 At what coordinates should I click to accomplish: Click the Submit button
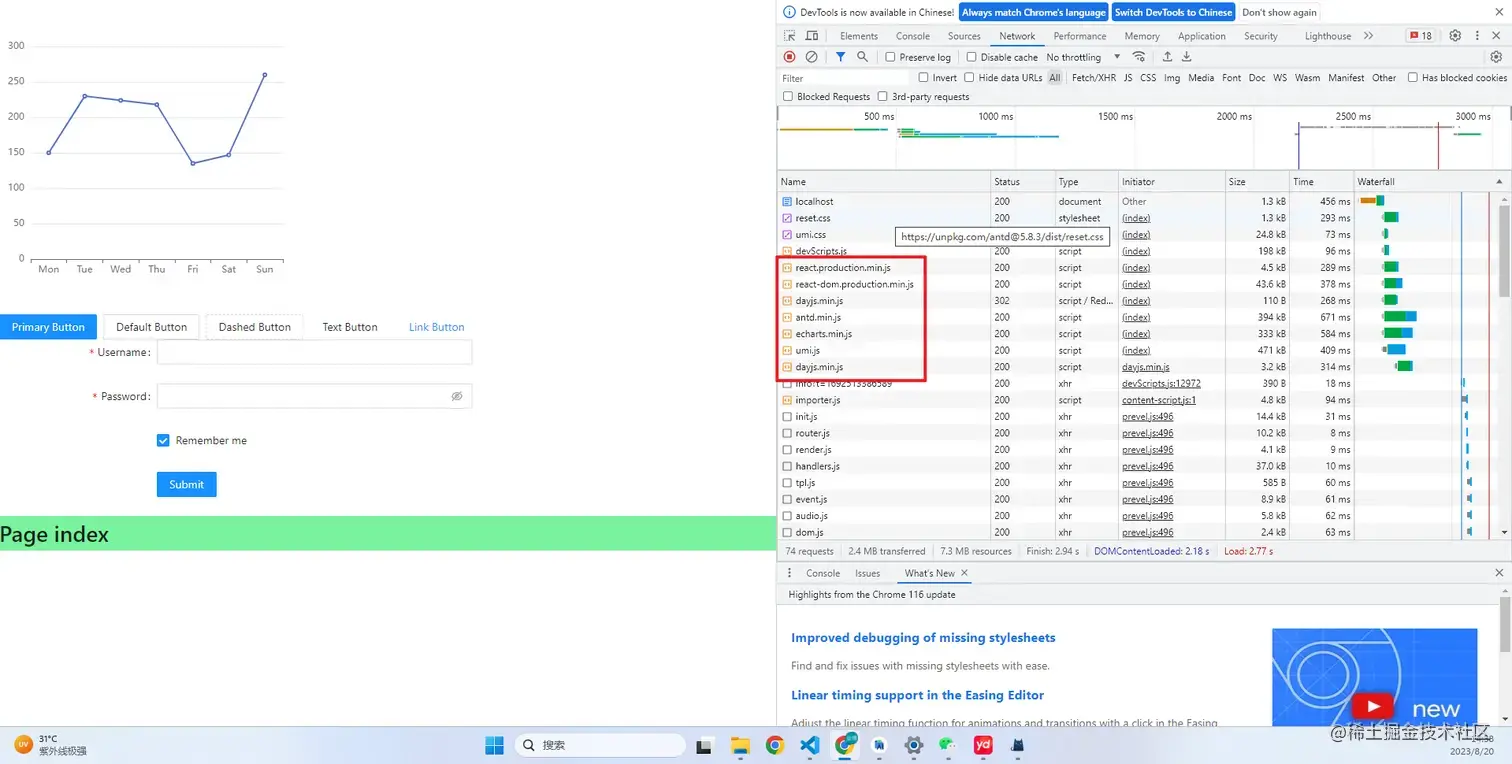click(x=186, y=484)
